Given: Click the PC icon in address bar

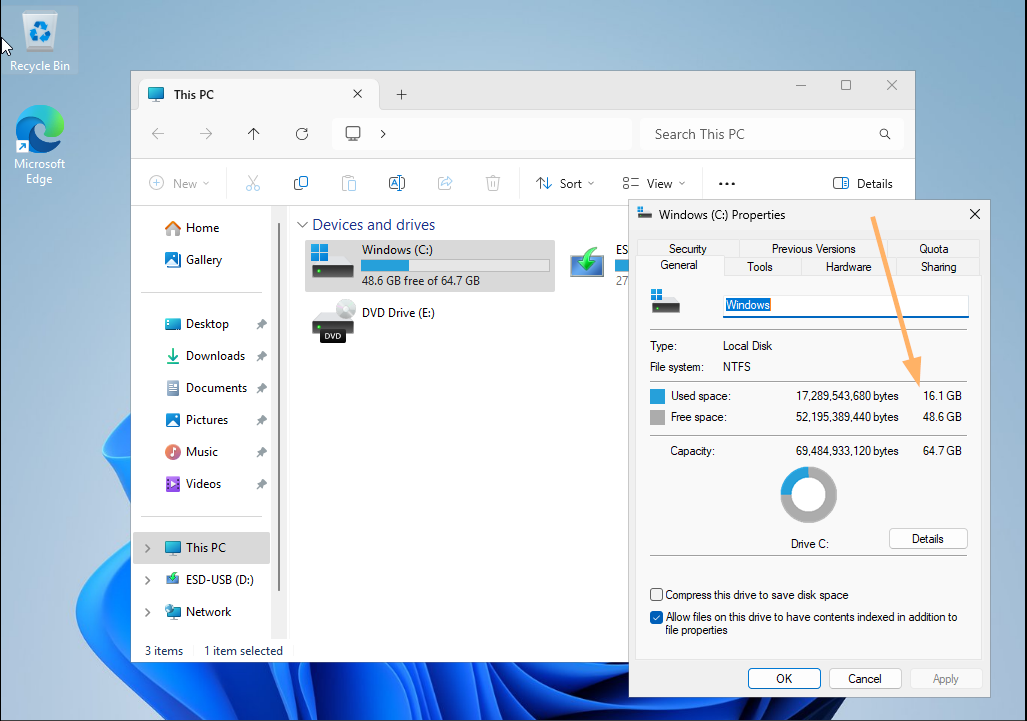Looking at the screenshot, I should coord(353,134).
